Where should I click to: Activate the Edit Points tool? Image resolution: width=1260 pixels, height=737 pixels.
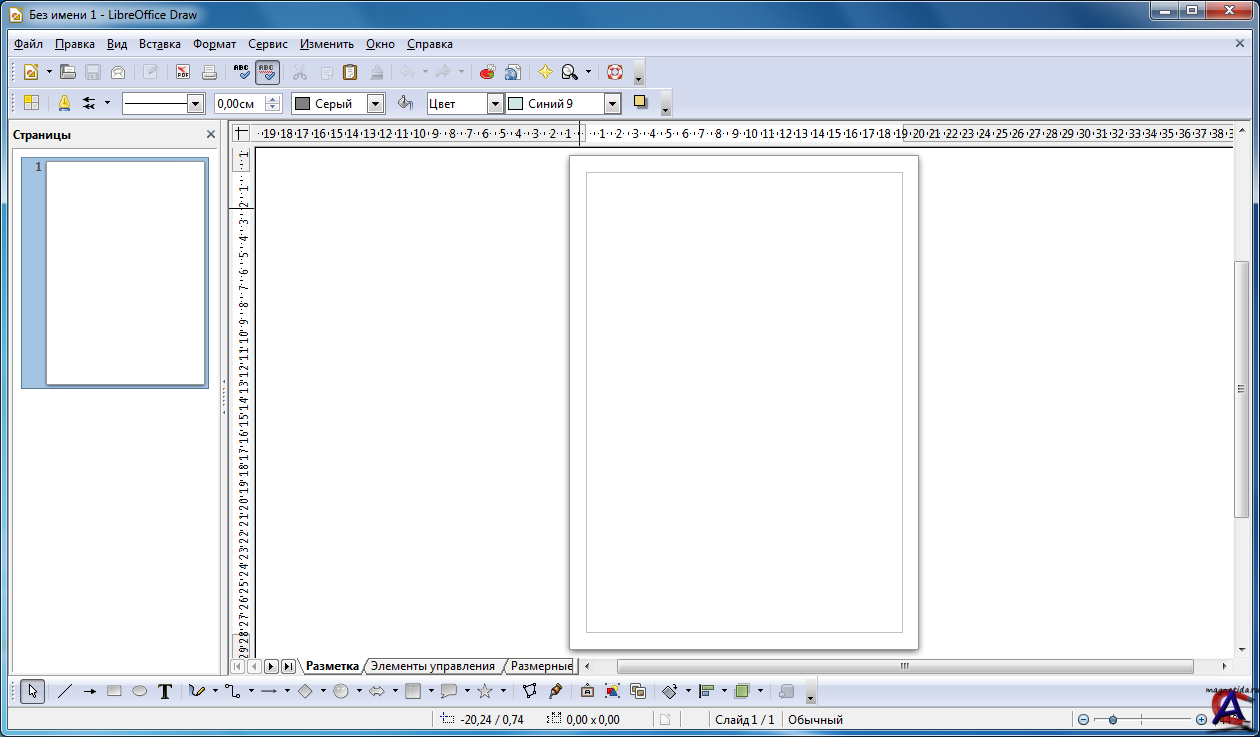coord(530,691)
